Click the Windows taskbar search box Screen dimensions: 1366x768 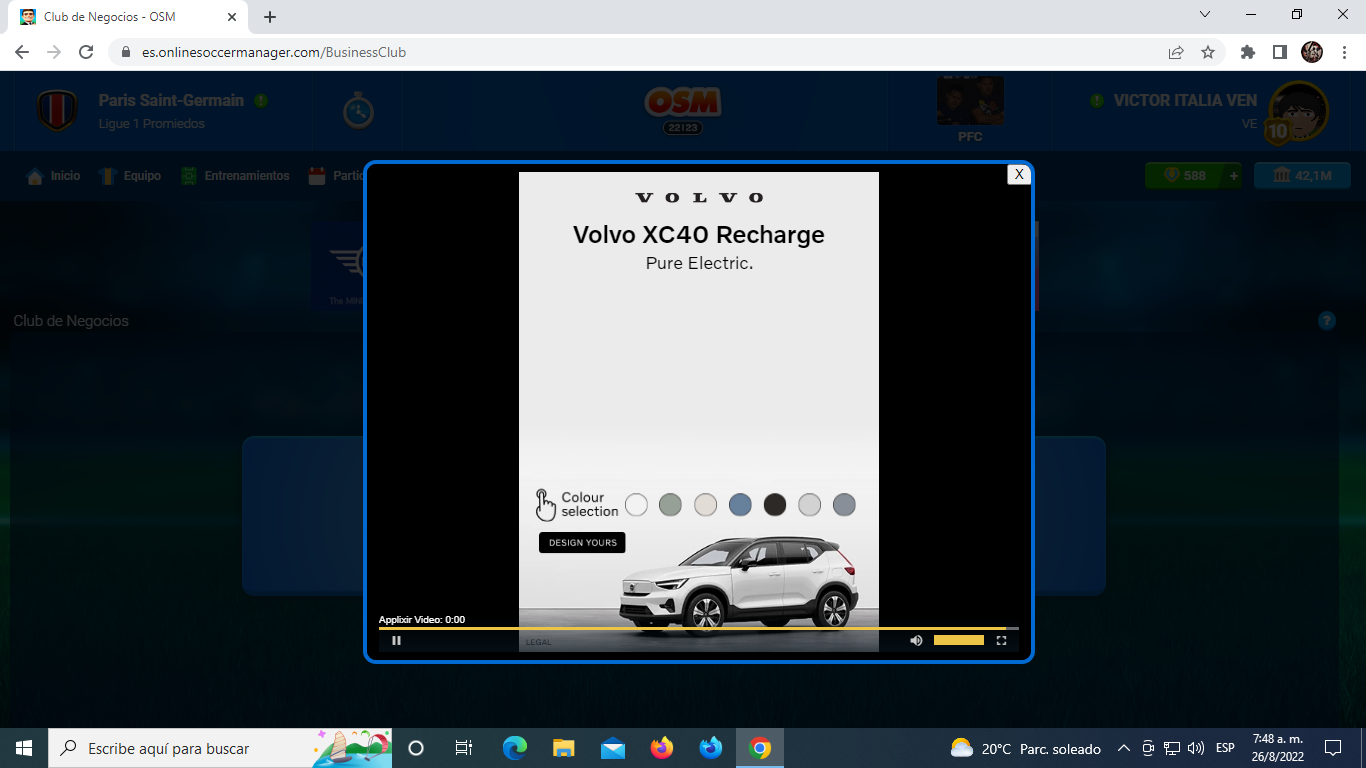tap(220, 748)
